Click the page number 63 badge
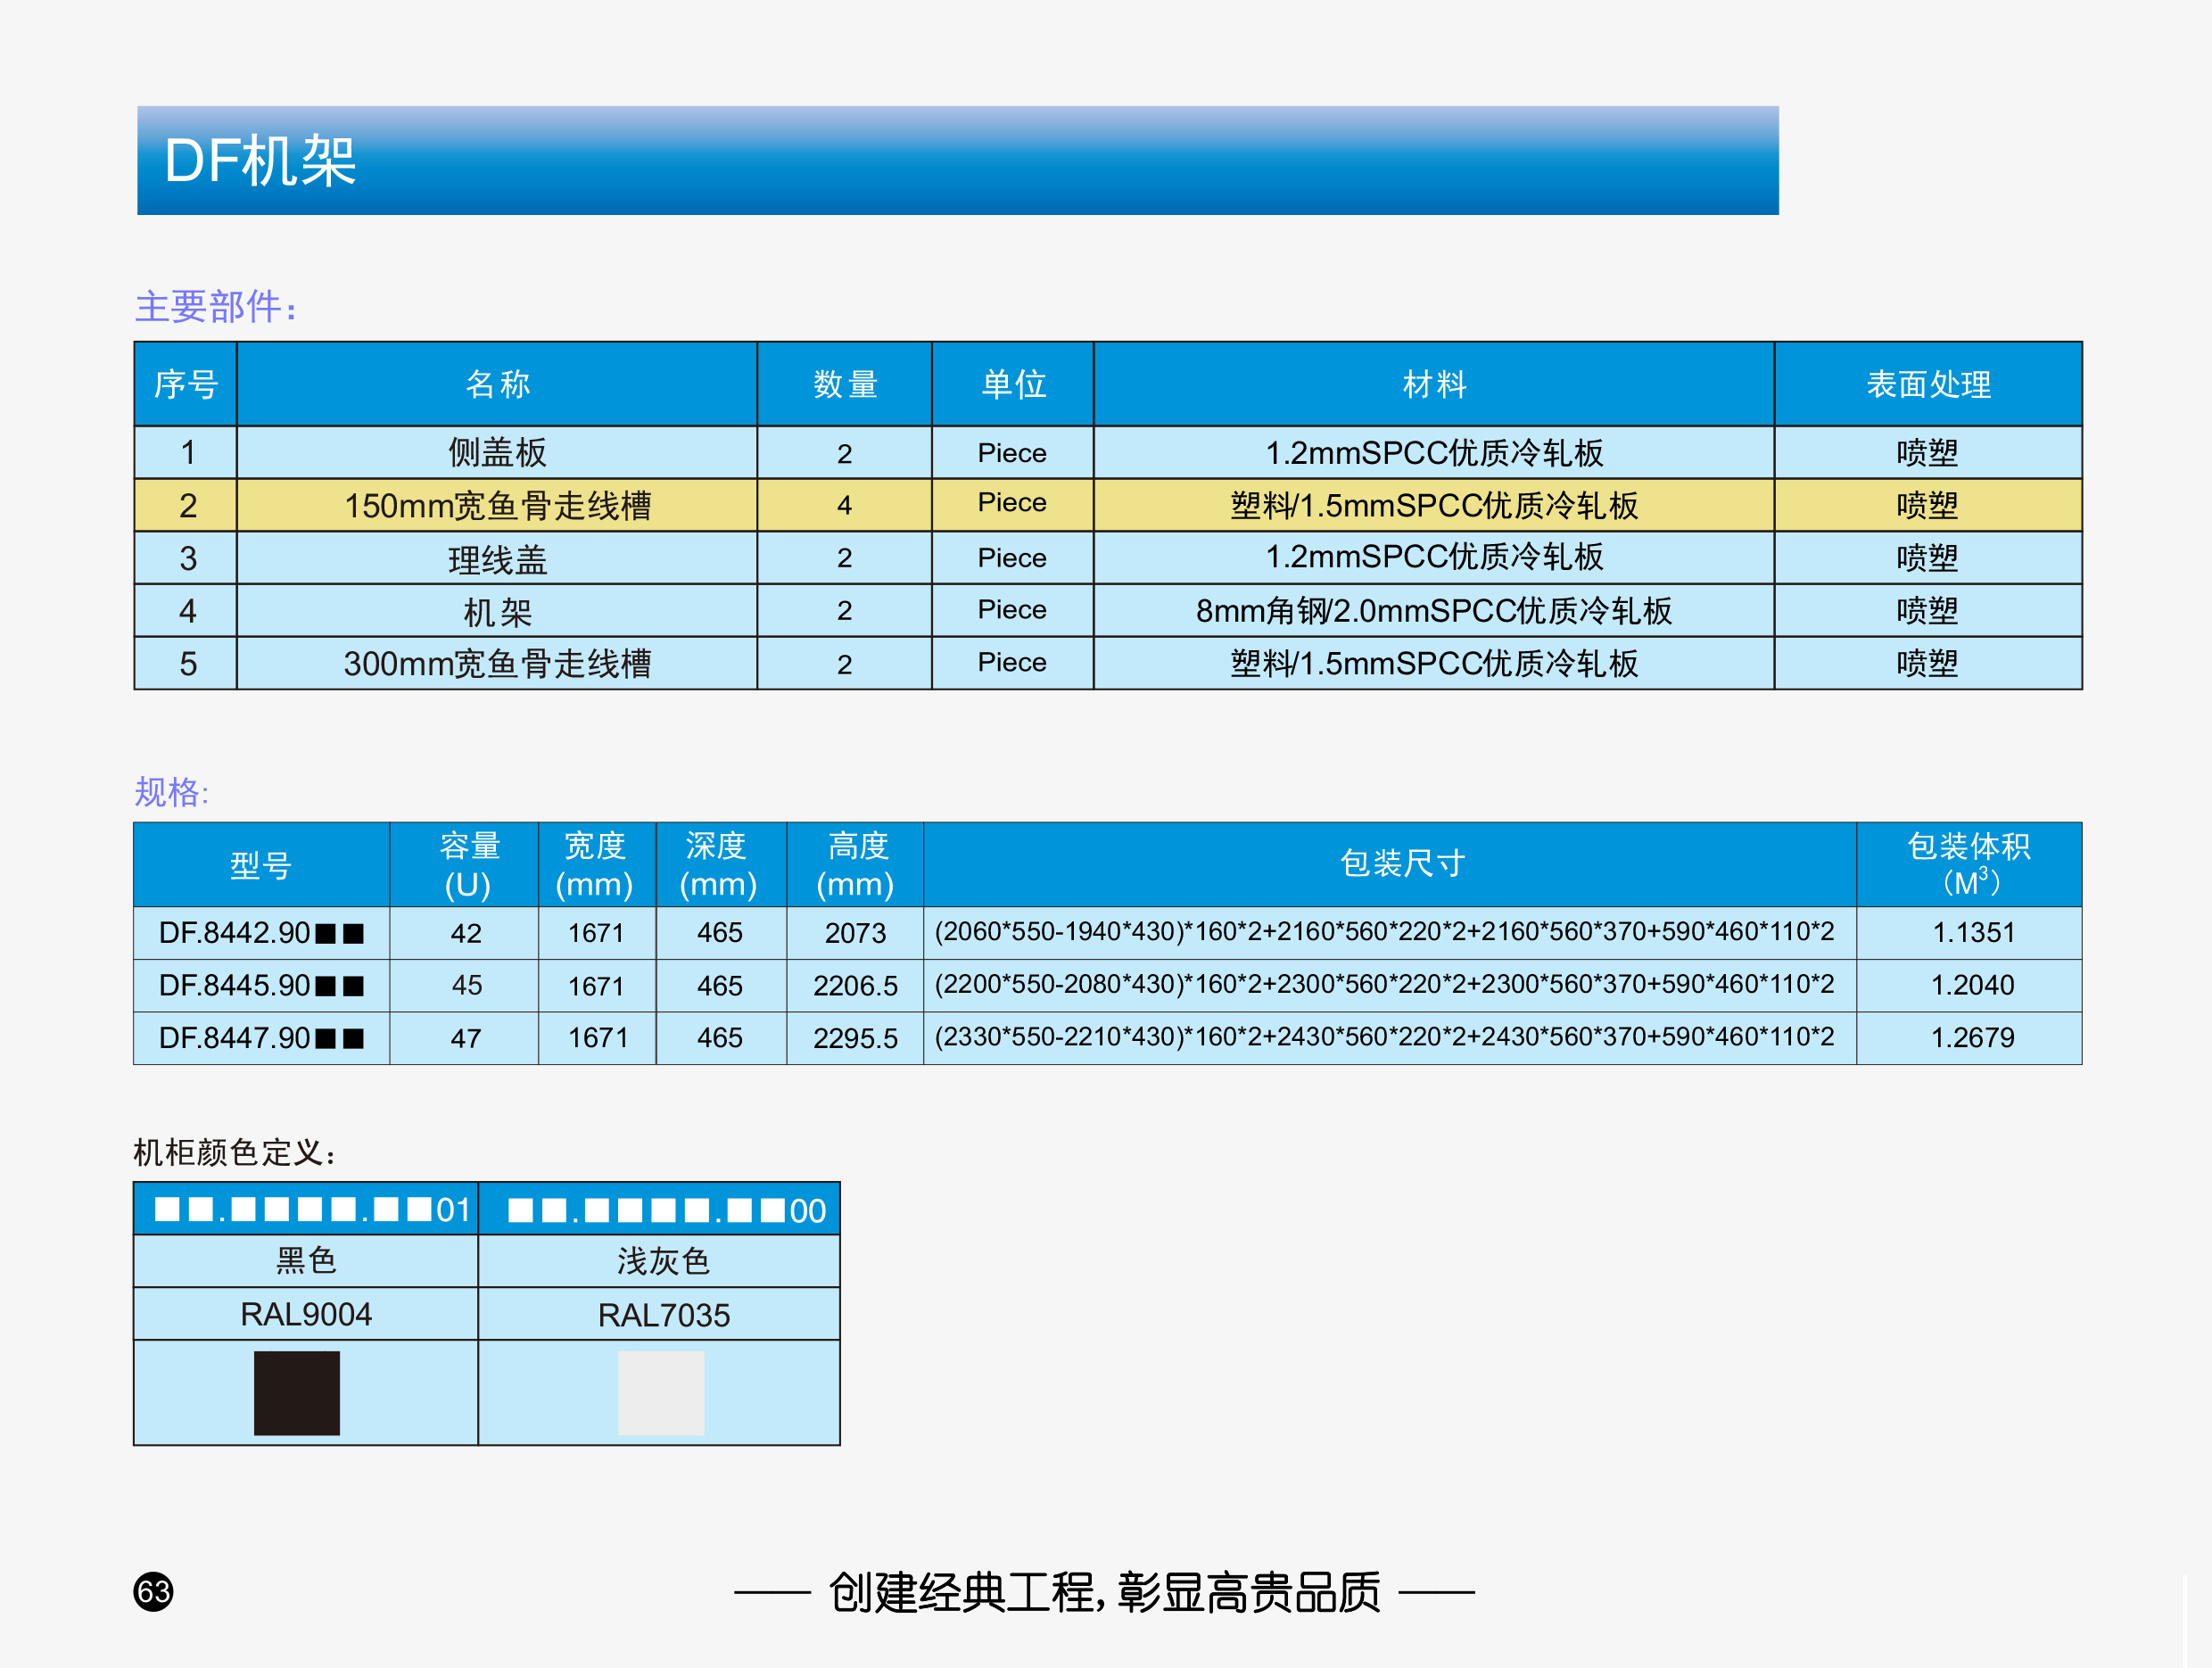The image size is (2212, 1668). [153, 1591]
